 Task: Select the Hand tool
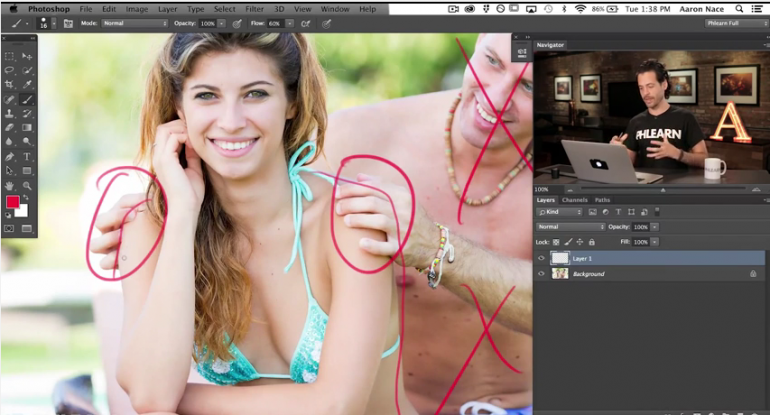10,186
